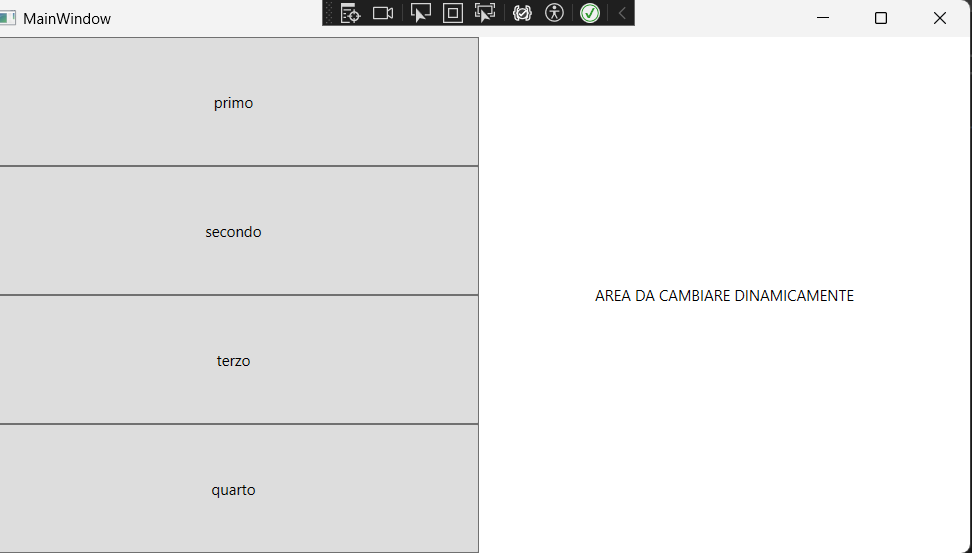The image size is (972, 553).
Task: Maximize the MainWindow window
Action: coord(881,18)
